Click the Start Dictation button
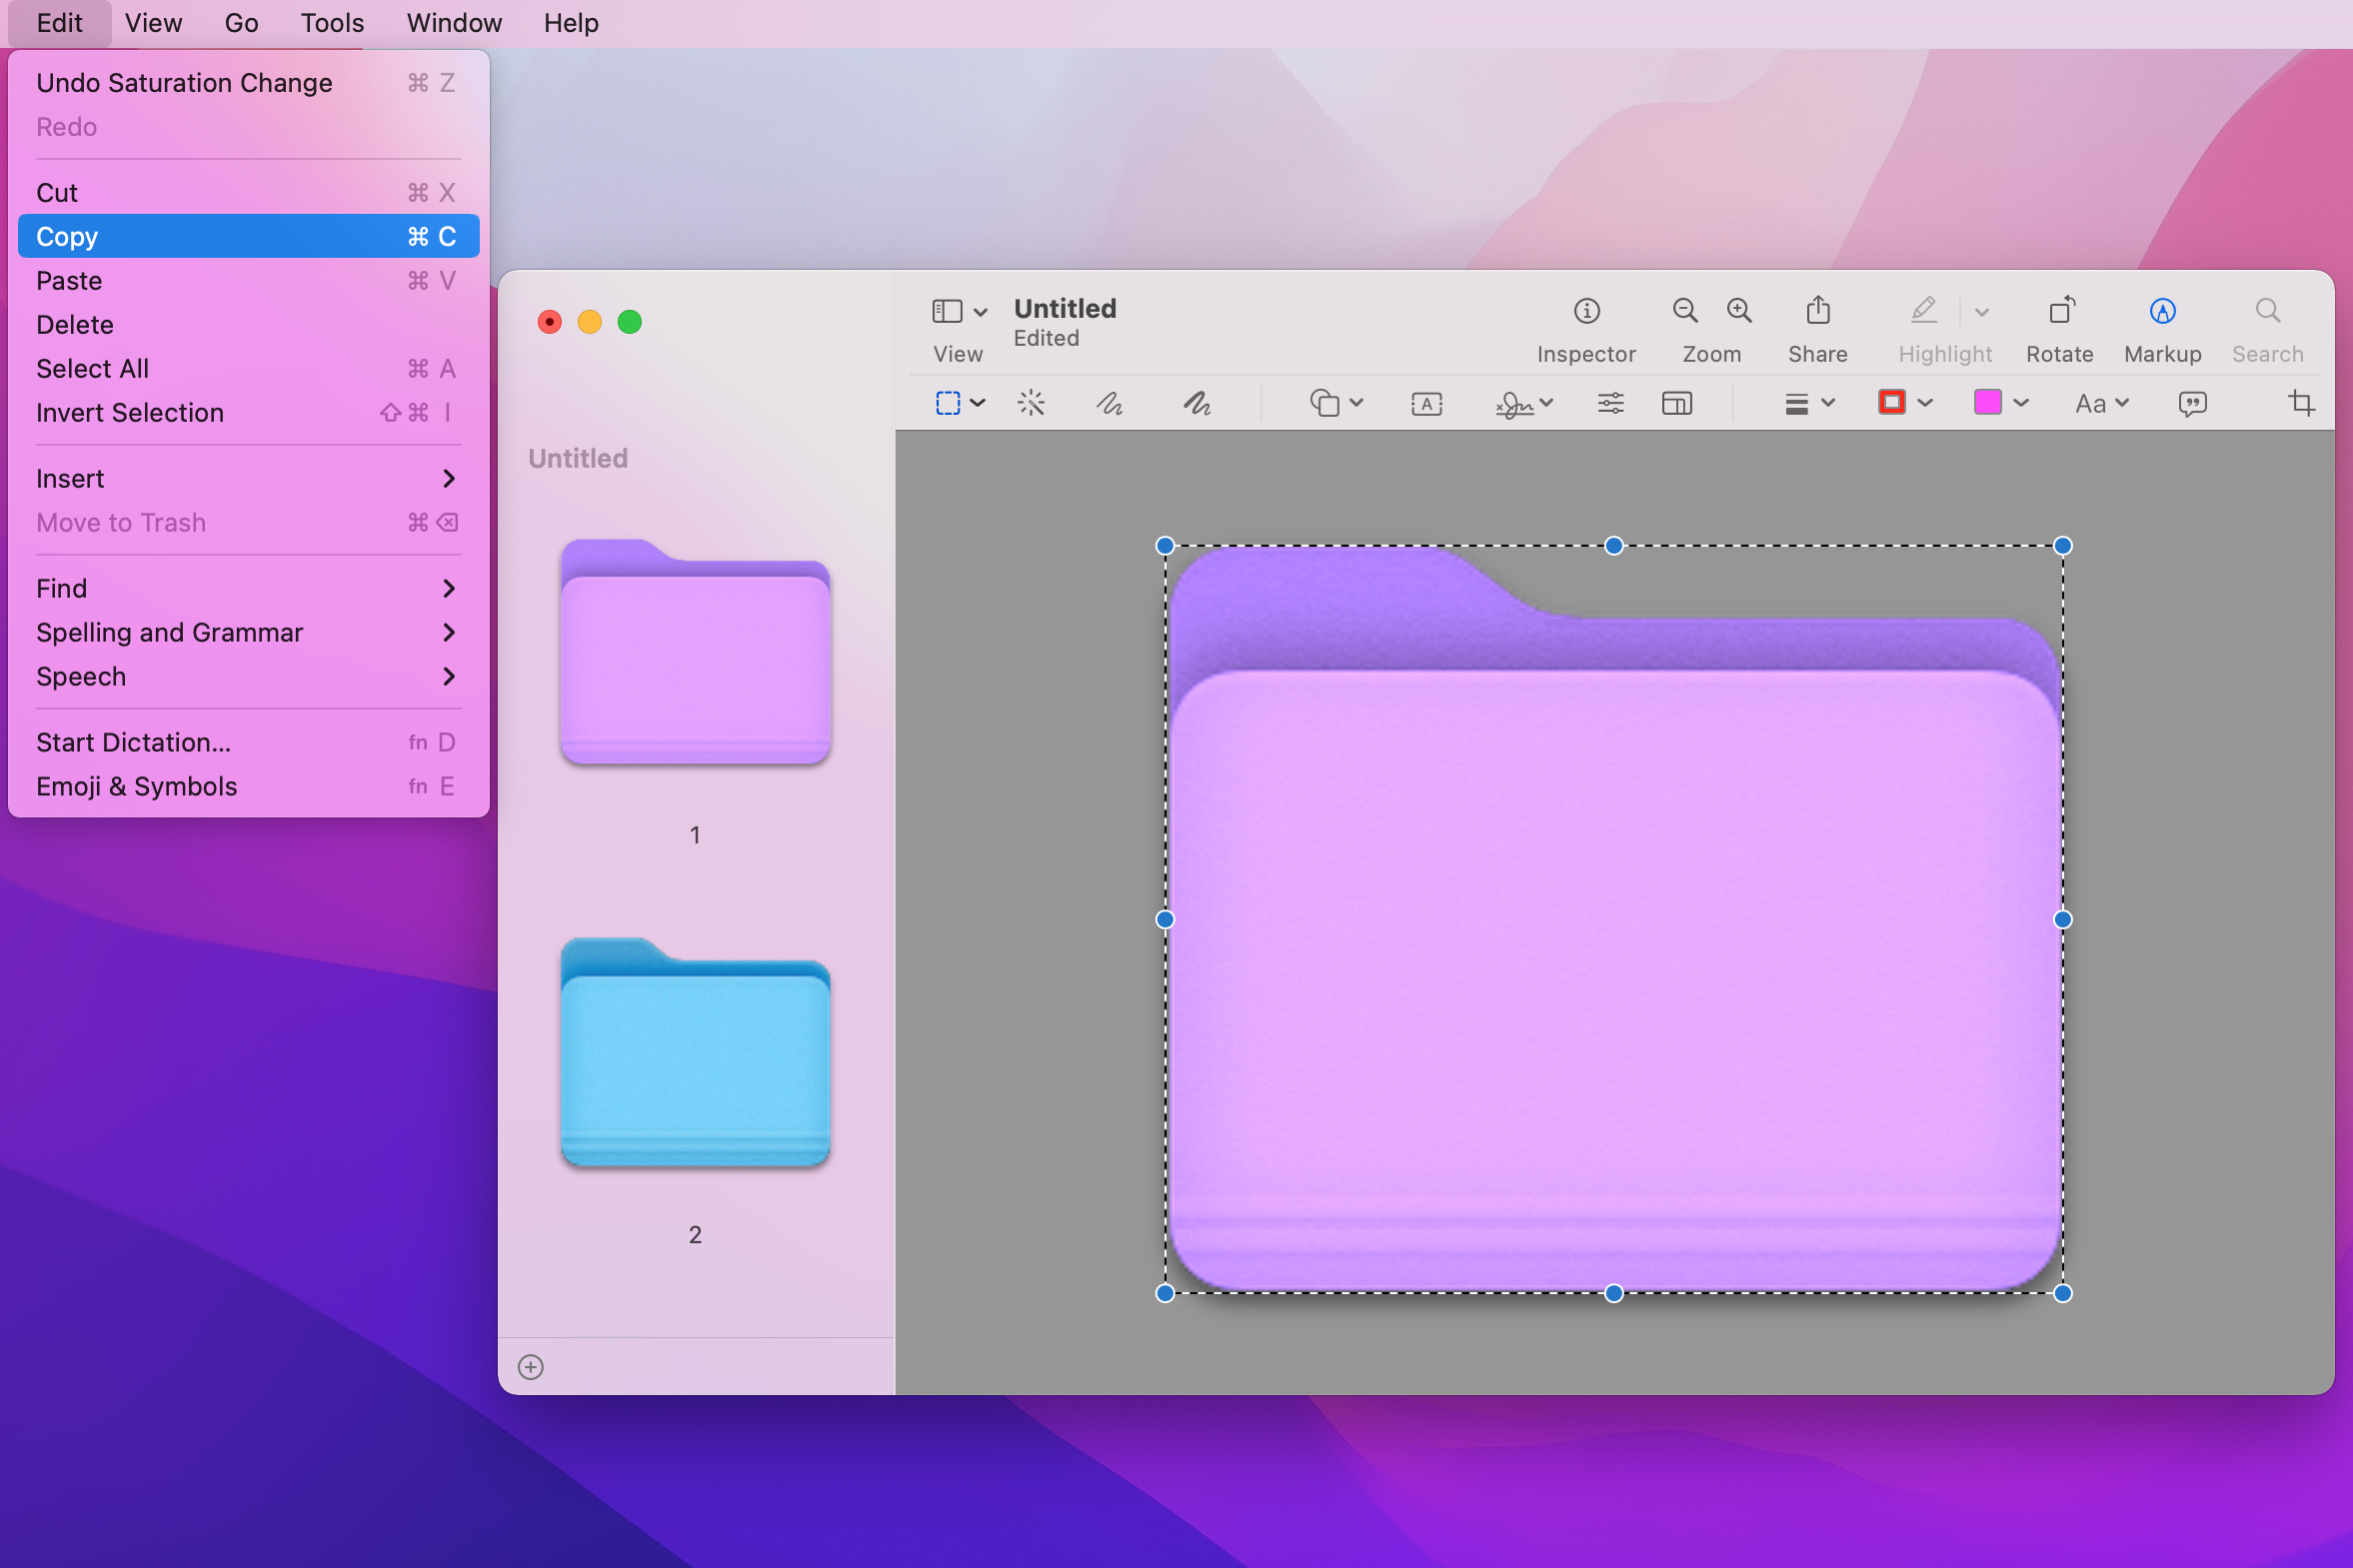 [x=131, y=741]
